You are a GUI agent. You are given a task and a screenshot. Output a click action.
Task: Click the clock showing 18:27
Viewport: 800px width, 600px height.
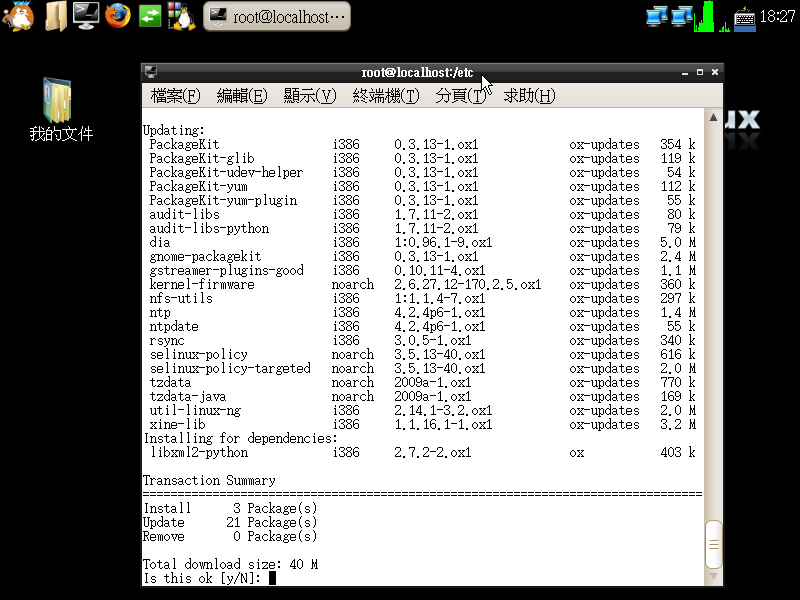[777, 16]
